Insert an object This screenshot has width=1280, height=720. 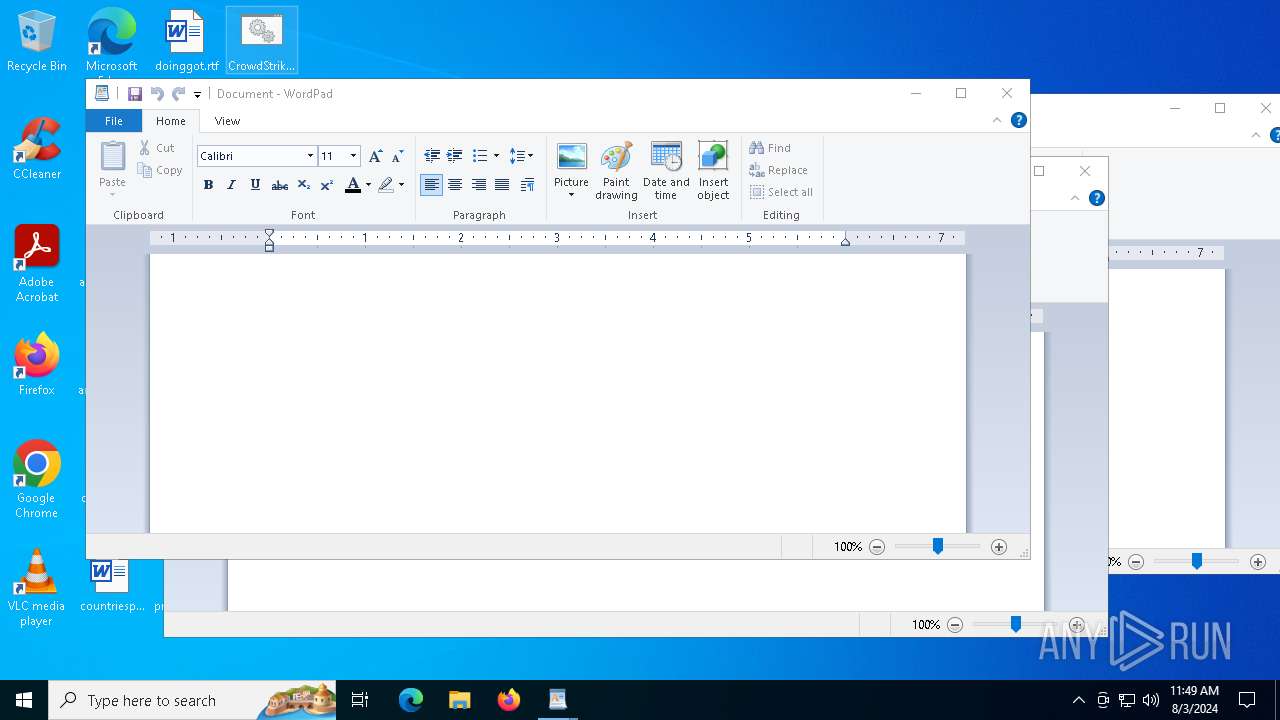pos(713,171)
